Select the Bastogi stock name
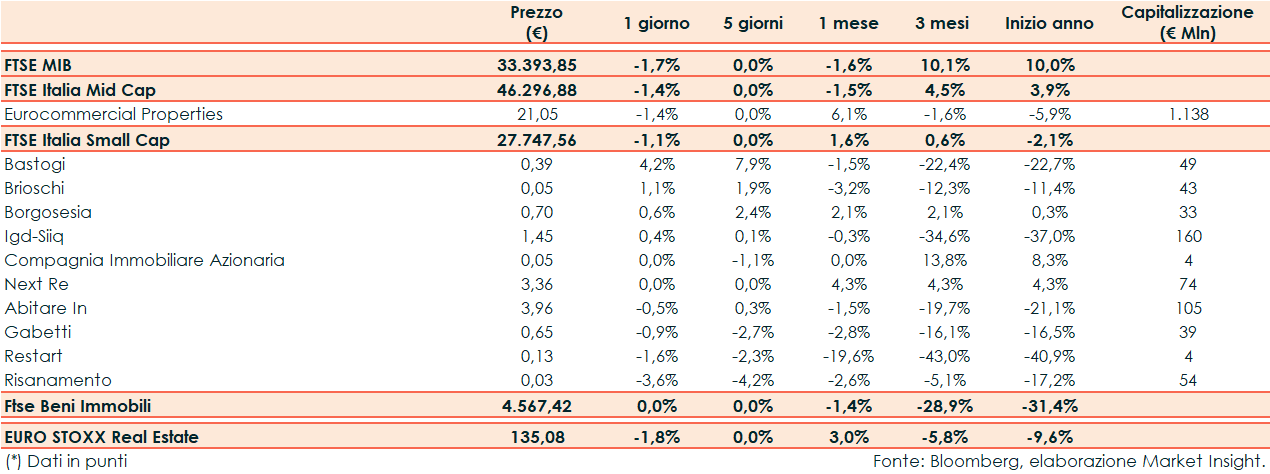1270x474 pixels. click(x=32, y=164)
